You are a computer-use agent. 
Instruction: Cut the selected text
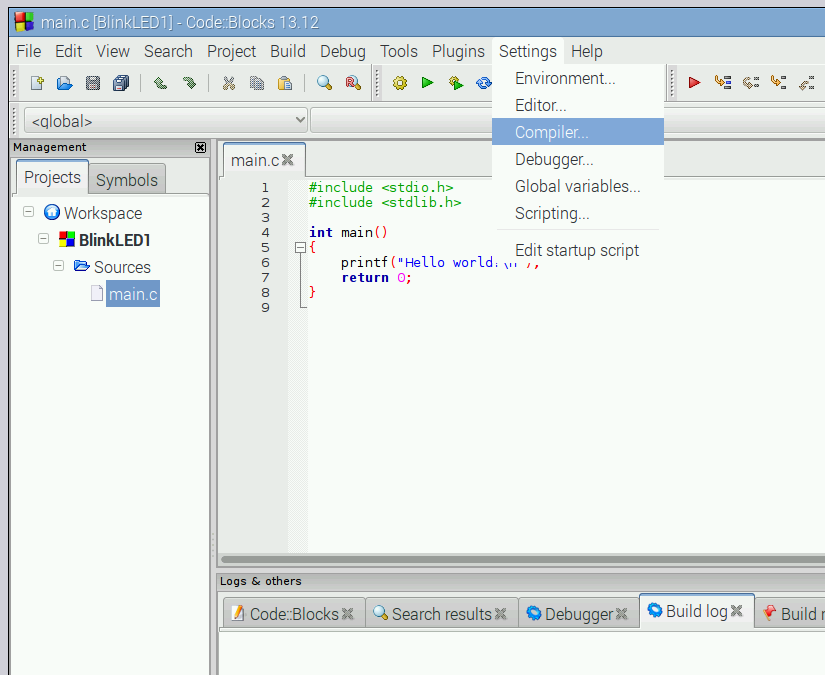[x=227, y=83]
